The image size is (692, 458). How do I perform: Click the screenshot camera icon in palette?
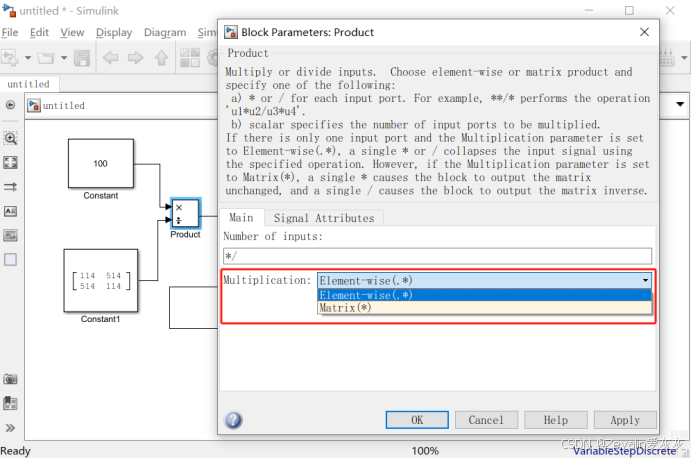[x=11, y=379]
